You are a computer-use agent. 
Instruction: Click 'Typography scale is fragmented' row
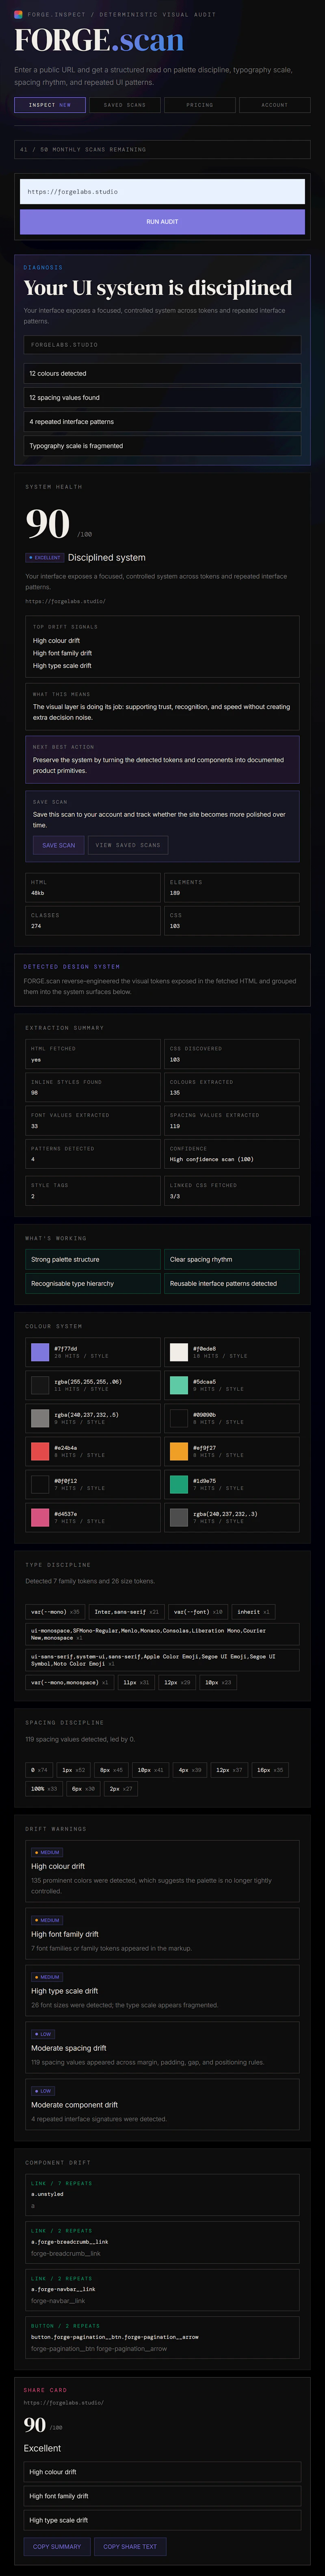(162, 446)
